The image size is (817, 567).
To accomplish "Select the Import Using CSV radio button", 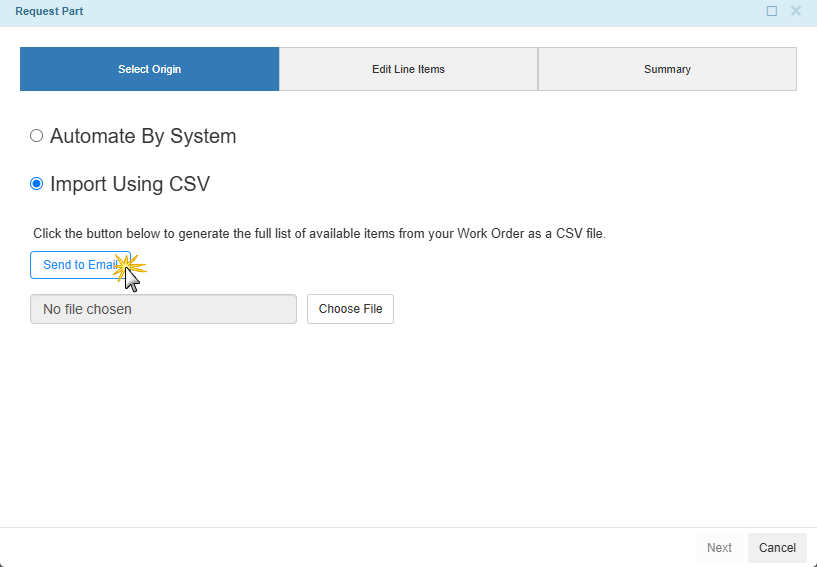I will point(37,184).
